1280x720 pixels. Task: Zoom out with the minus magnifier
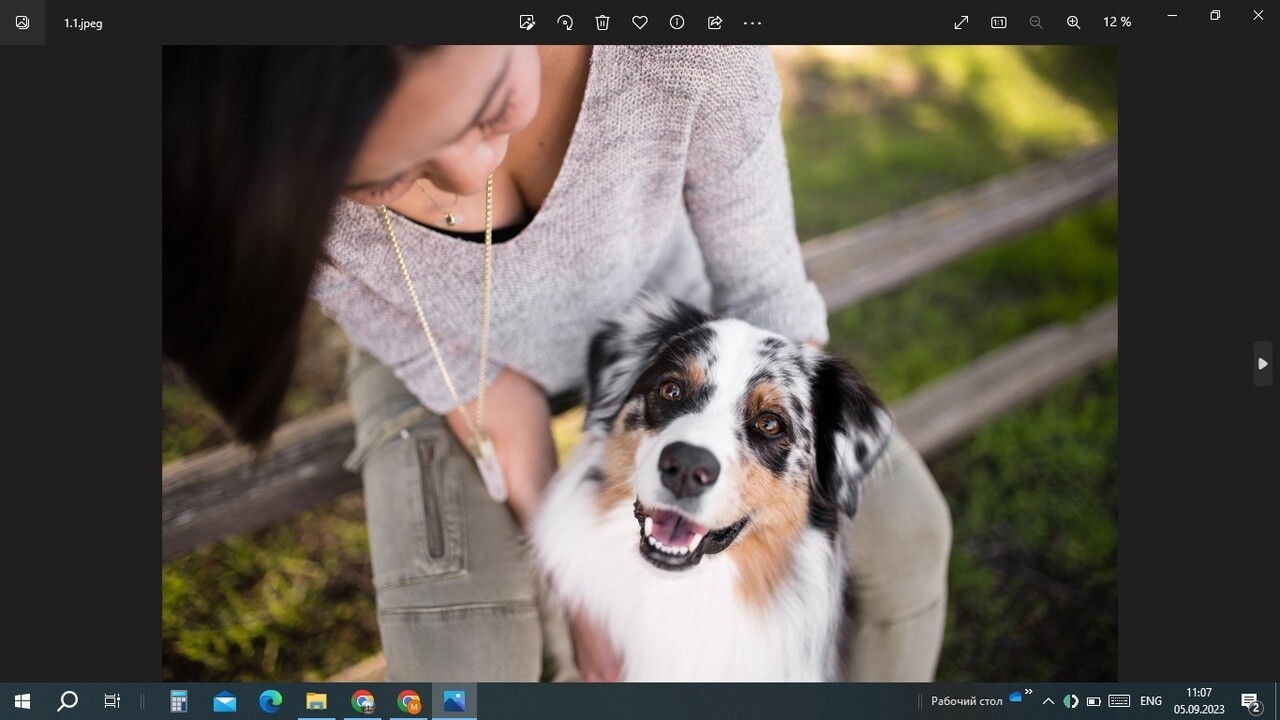point(1036,22)
